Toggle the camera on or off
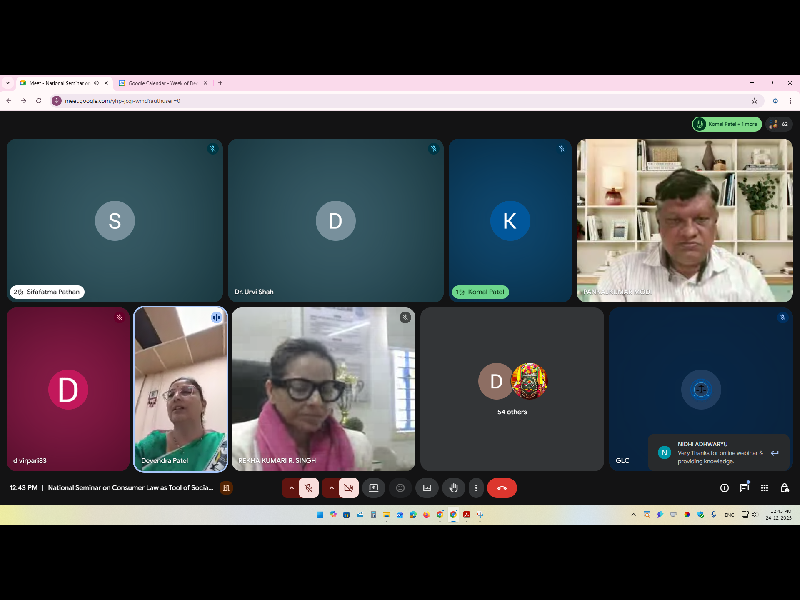 348,488
